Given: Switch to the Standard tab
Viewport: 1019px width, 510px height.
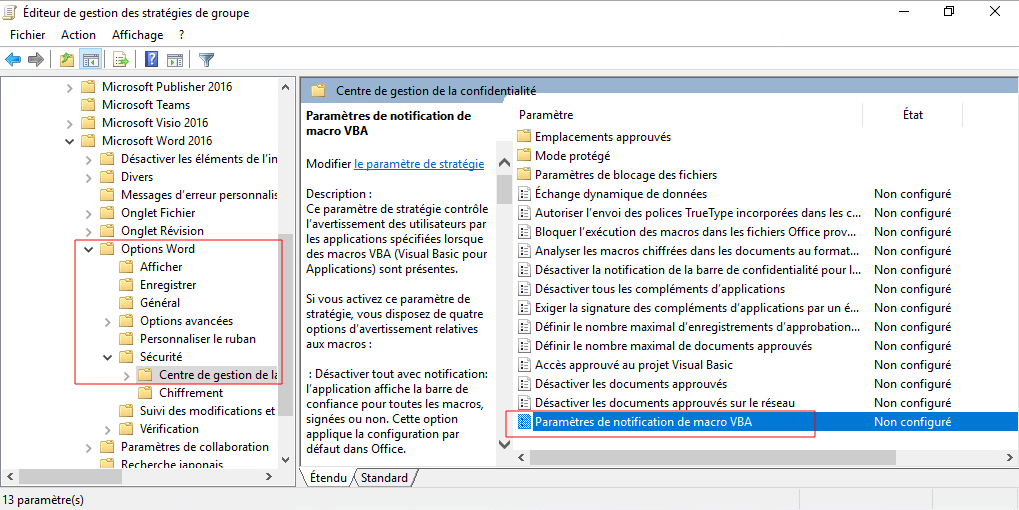Looking at the screenshot, I should [384, 478].
